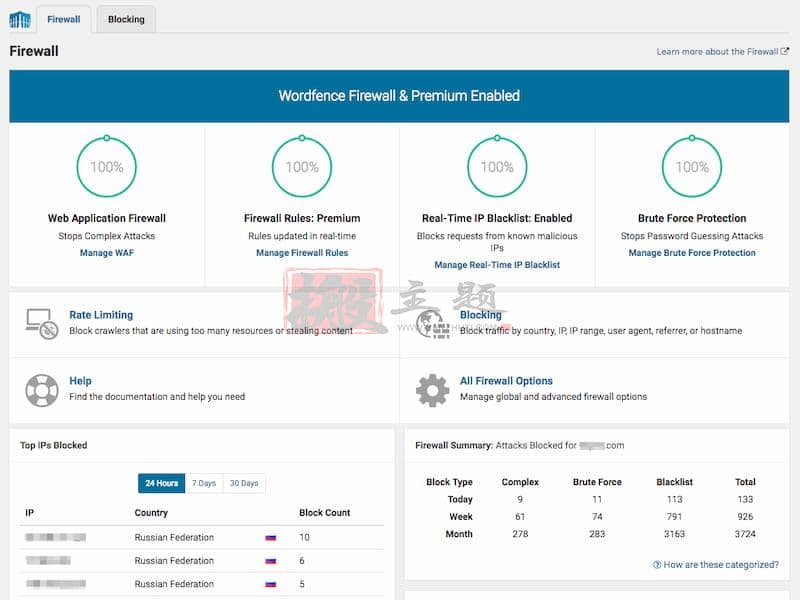Click the block count value 10

pyautogui.click(x=304, y=537)
